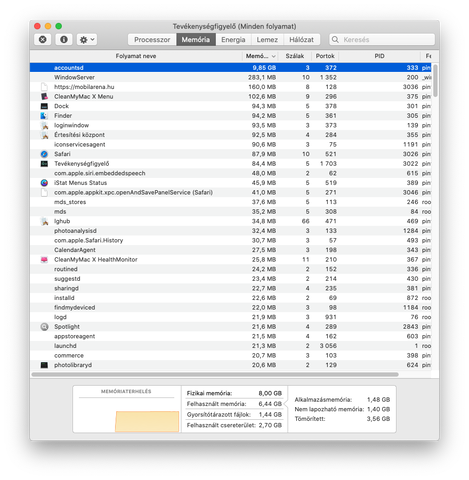
Task: Select the photoanalysisd row
Action: click(x=231, y=231)
